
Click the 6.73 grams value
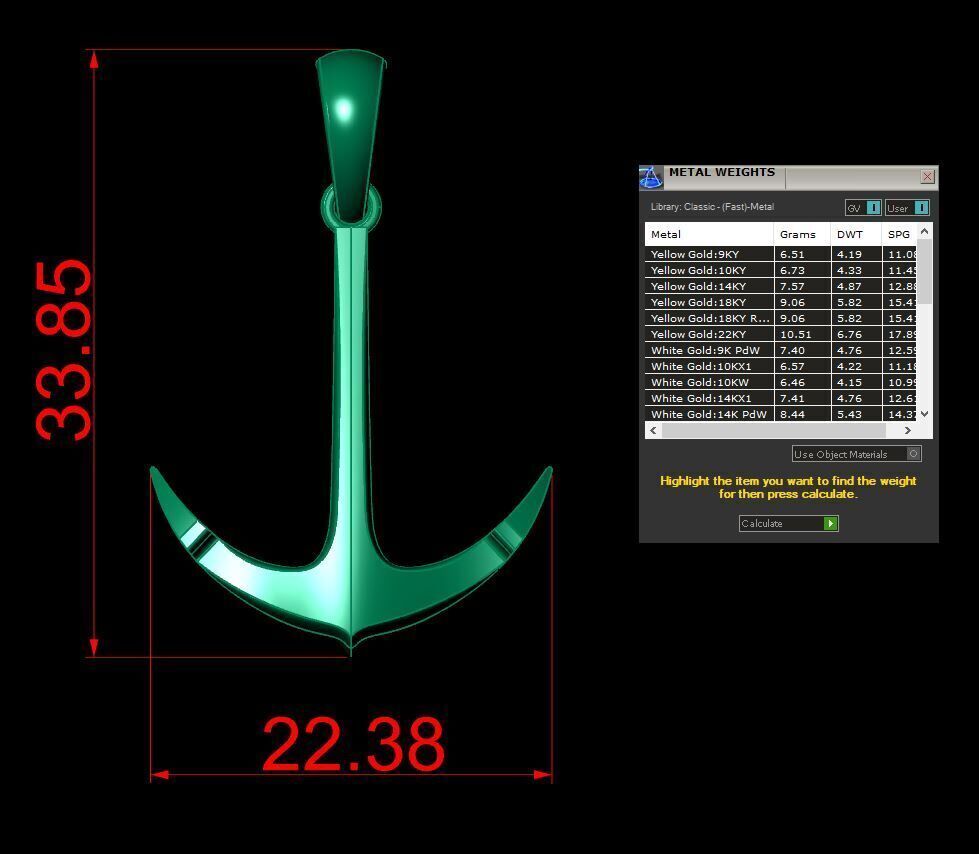pos(792,270)
